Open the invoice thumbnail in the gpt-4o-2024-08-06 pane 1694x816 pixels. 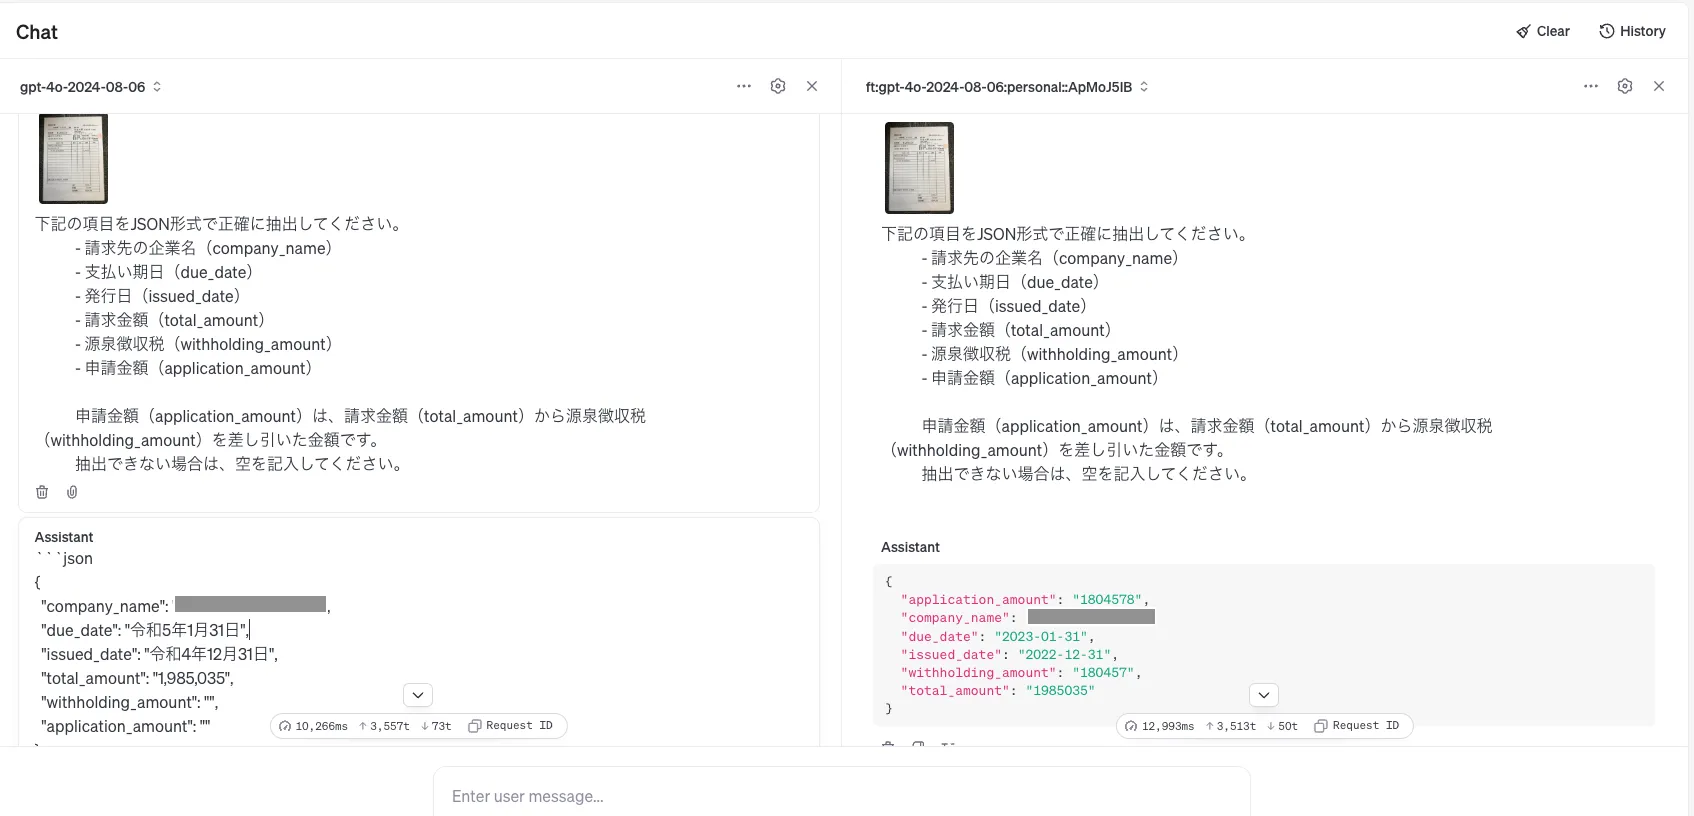coord(73,159)
